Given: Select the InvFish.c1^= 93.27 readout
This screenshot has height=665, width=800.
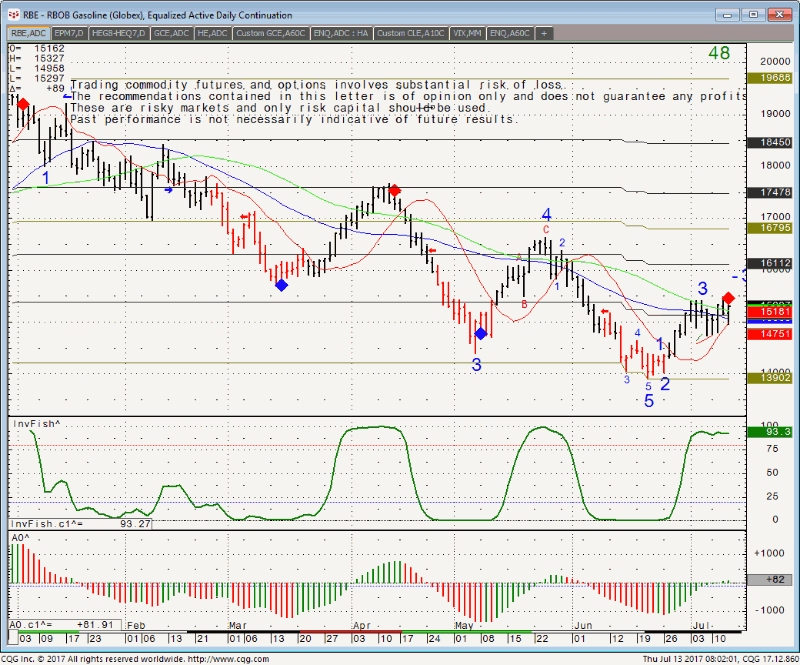Looking at the screenshot, I should [81, 524].
